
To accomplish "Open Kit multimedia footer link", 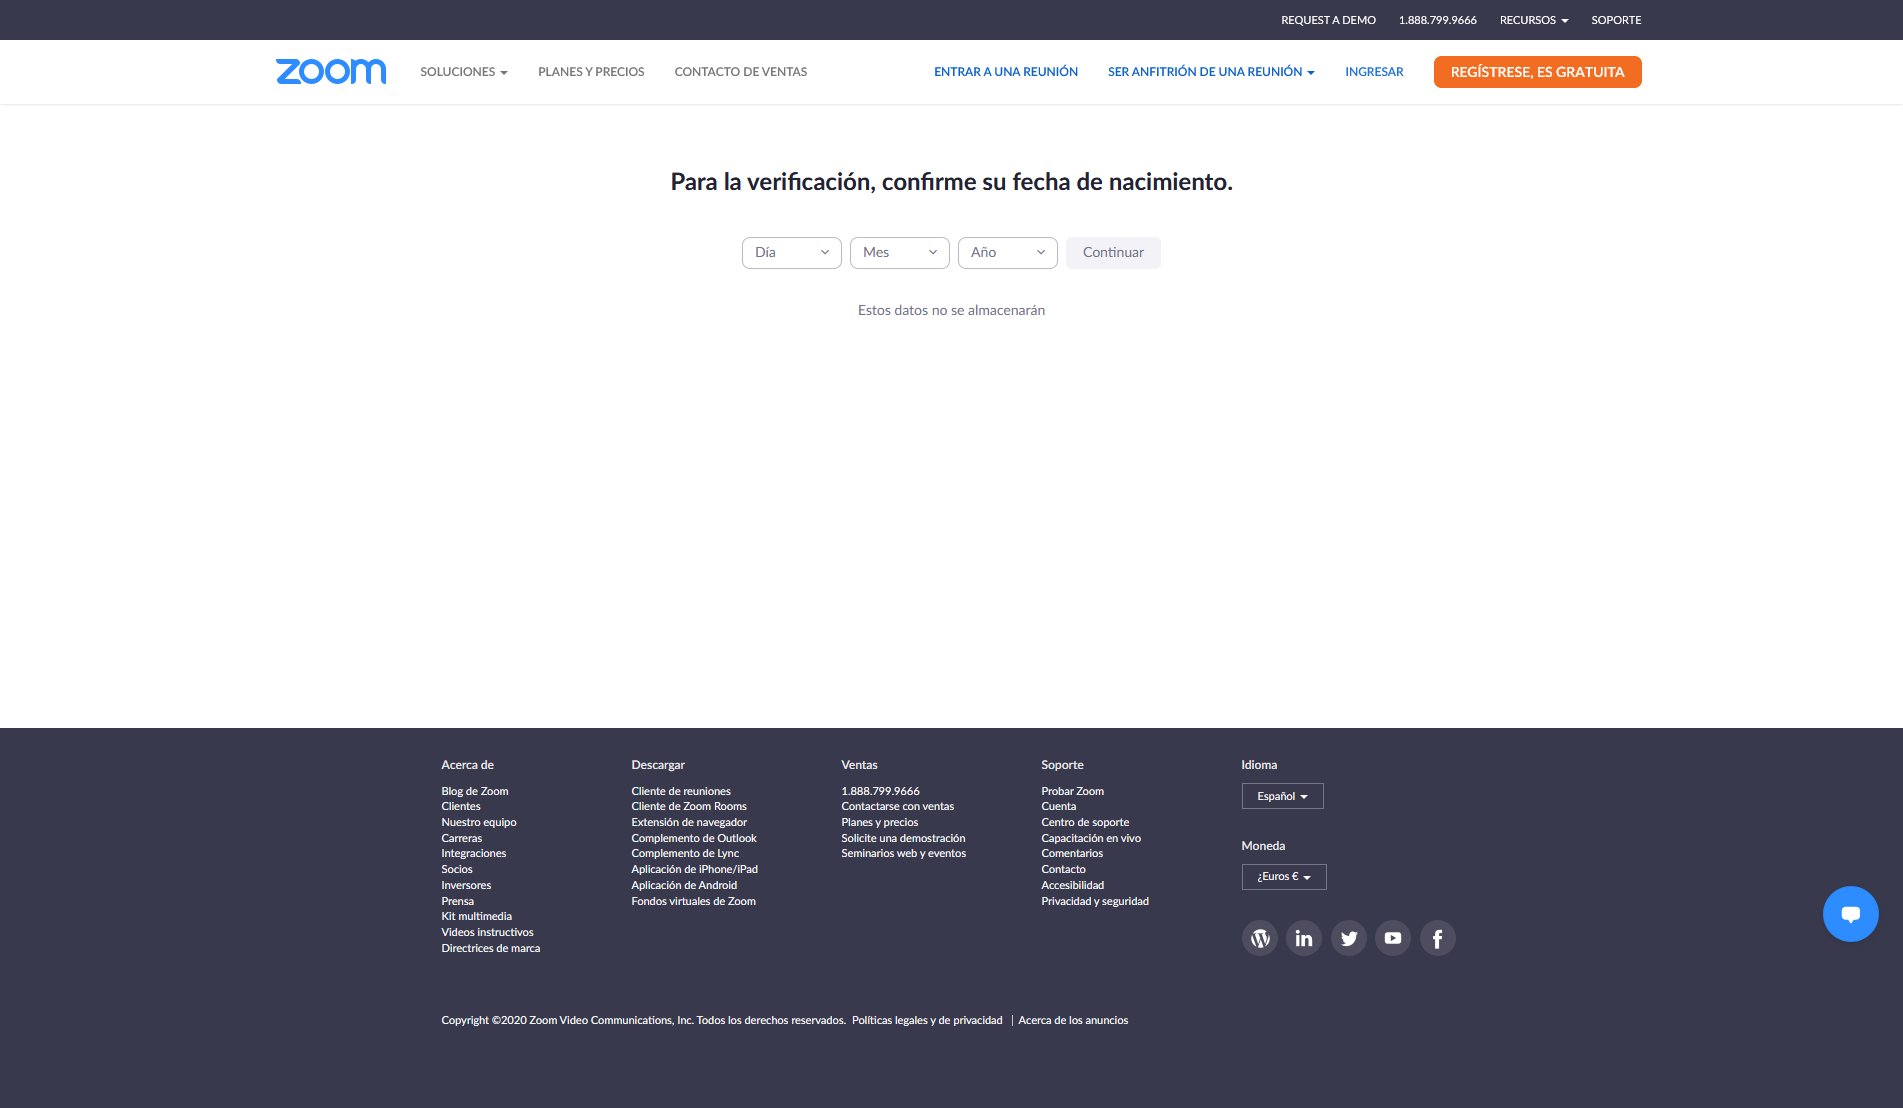I will (477, 916).
